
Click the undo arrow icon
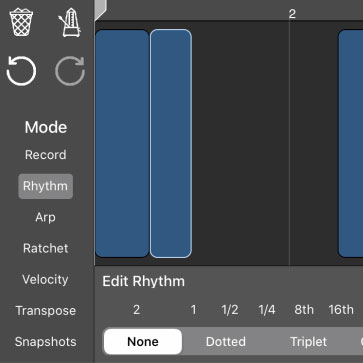(x=21, y=71)
